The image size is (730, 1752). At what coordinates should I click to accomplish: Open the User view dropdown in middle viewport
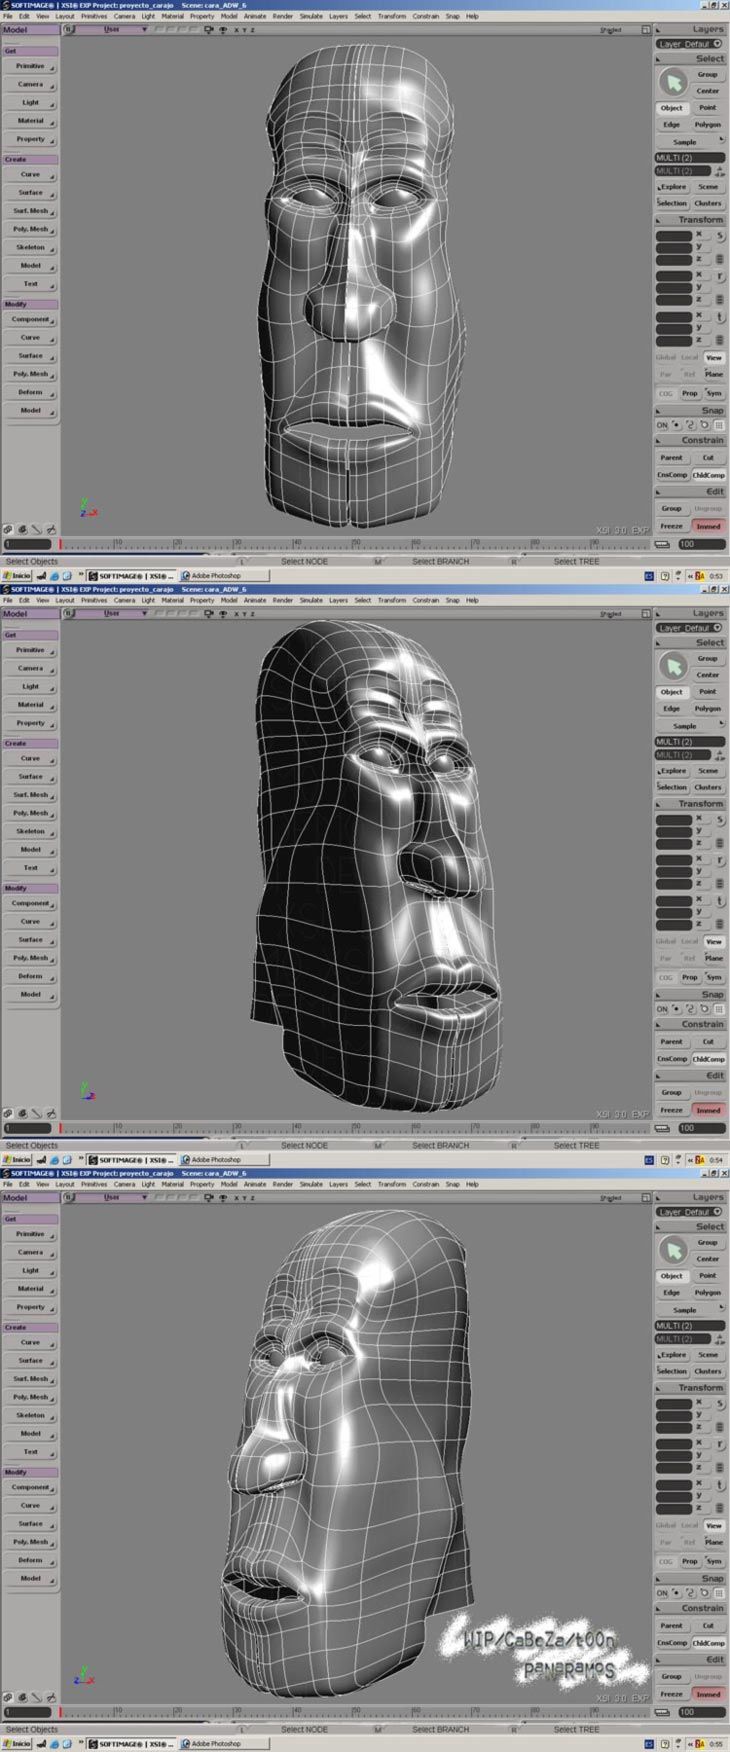click(x=113, y=614)
